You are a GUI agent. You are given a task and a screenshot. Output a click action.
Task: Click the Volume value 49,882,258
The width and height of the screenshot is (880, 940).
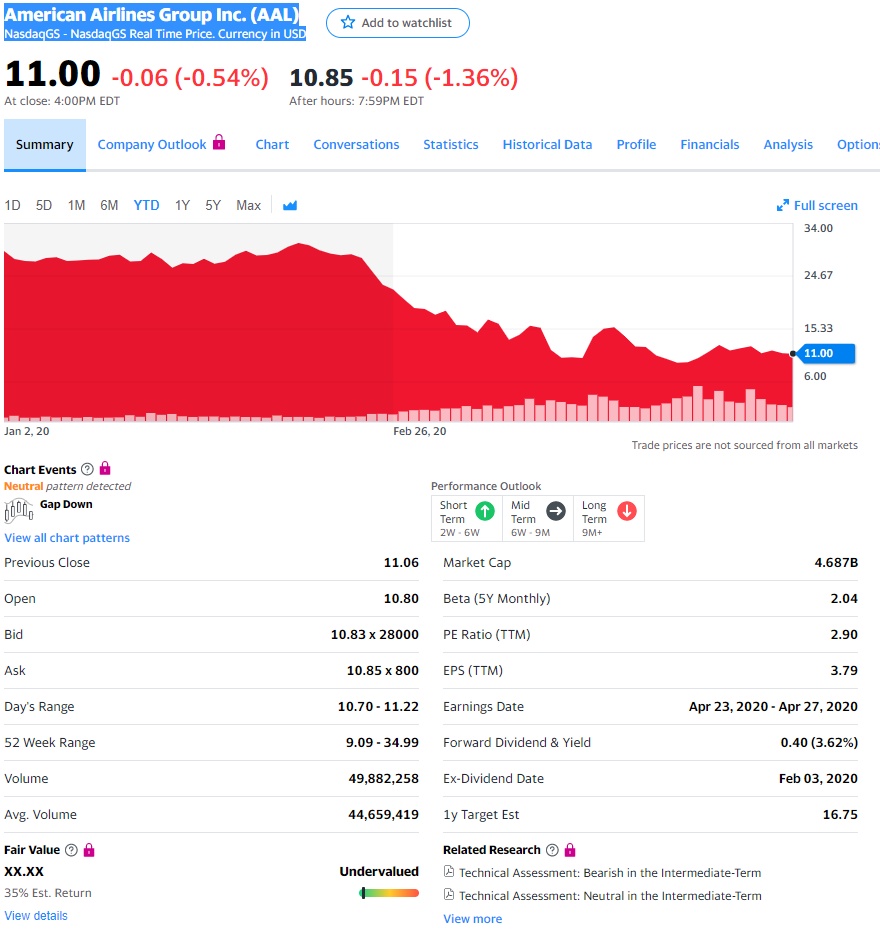click(x=384, y=778)
